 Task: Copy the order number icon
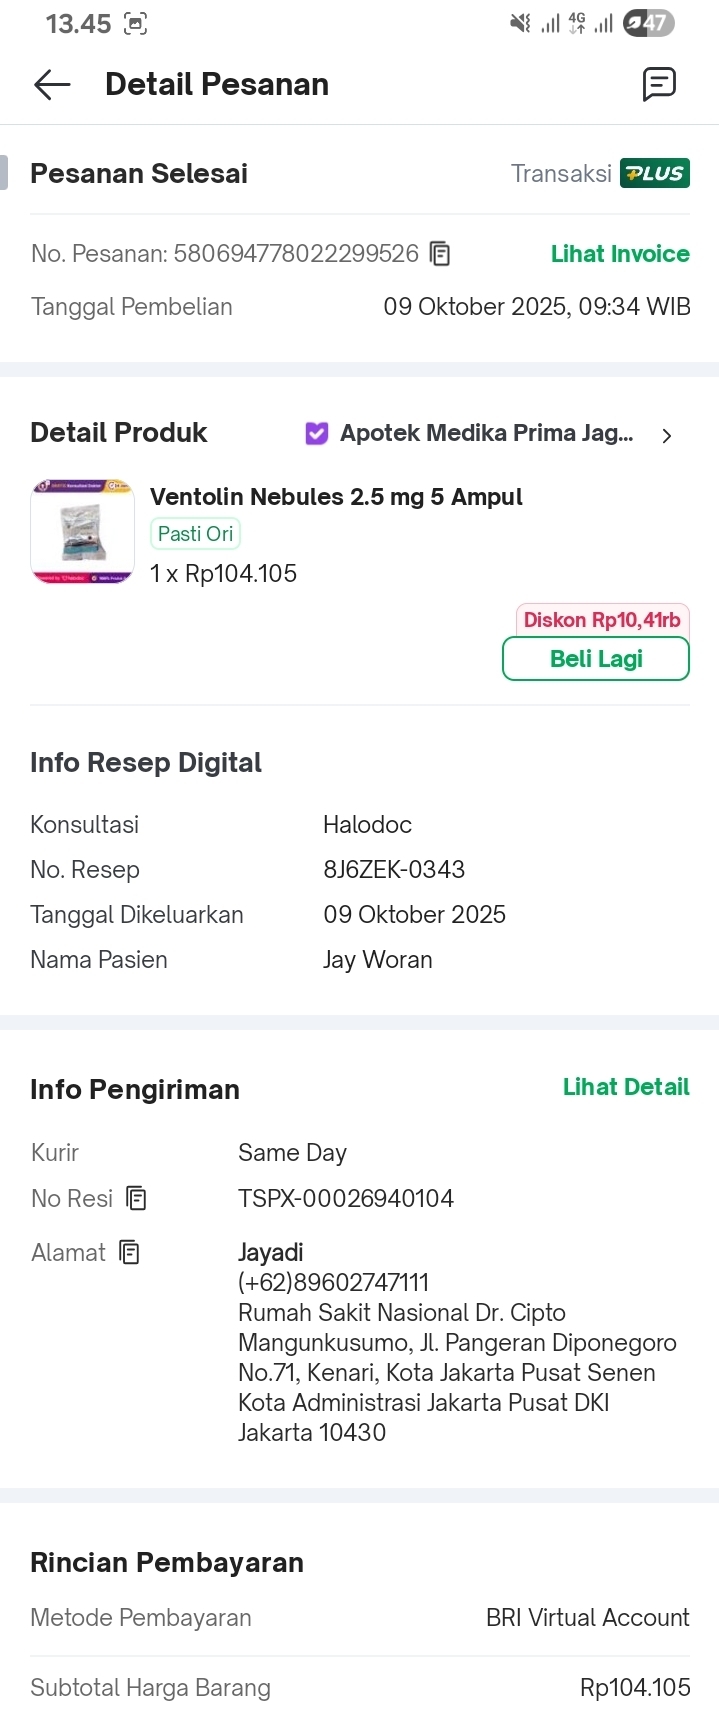pyautogui.click(x=440, y=254)
